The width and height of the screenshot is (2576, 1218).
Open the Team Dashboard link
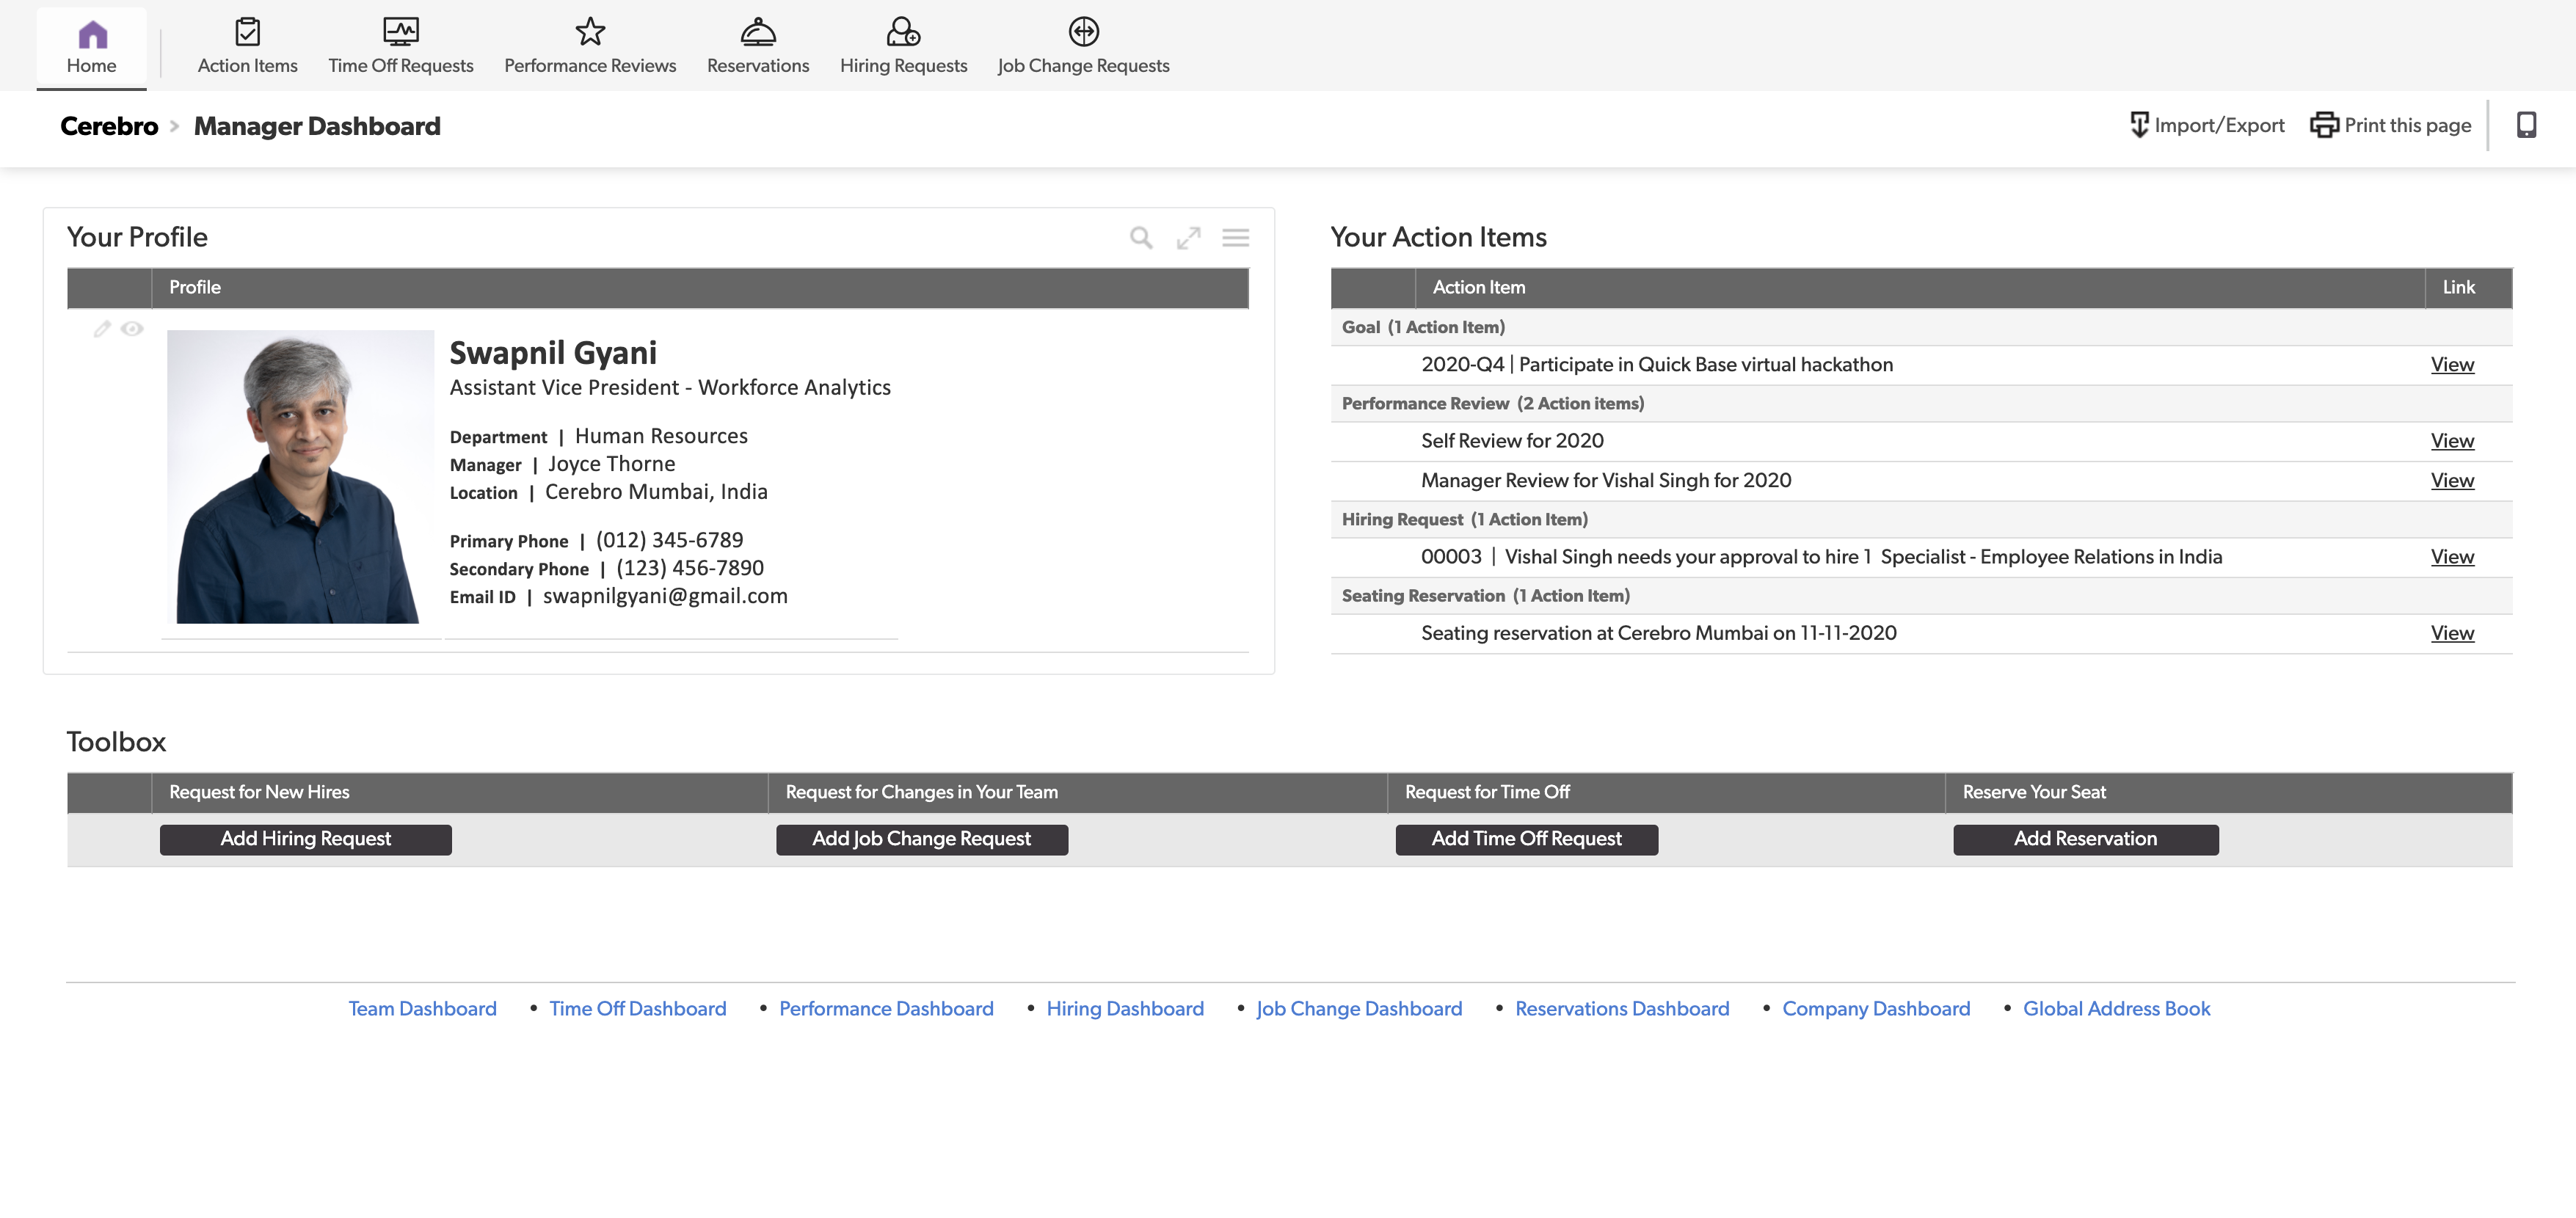(x=422, y=1009)
